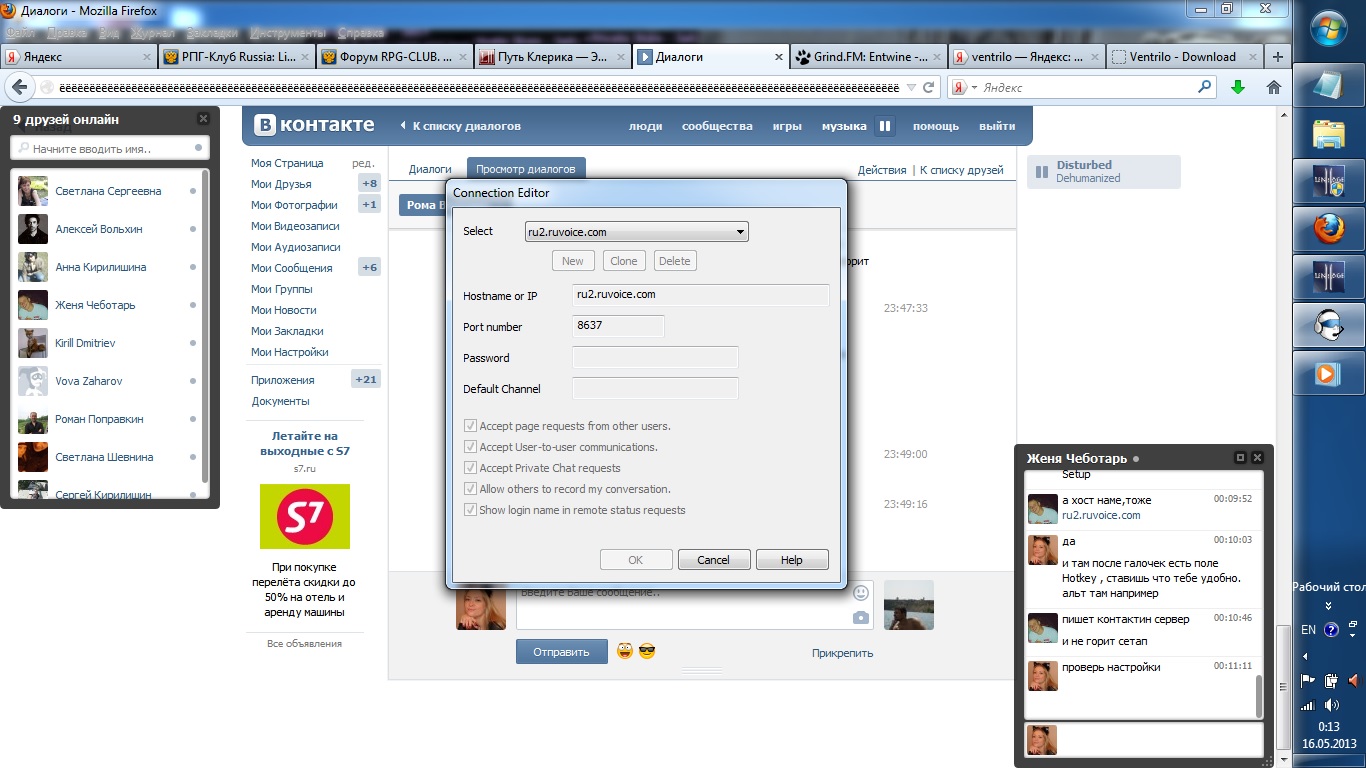Open media player taskbar icon
The height and width of the screenshot is (768, 1366).
click(1328, 374)
